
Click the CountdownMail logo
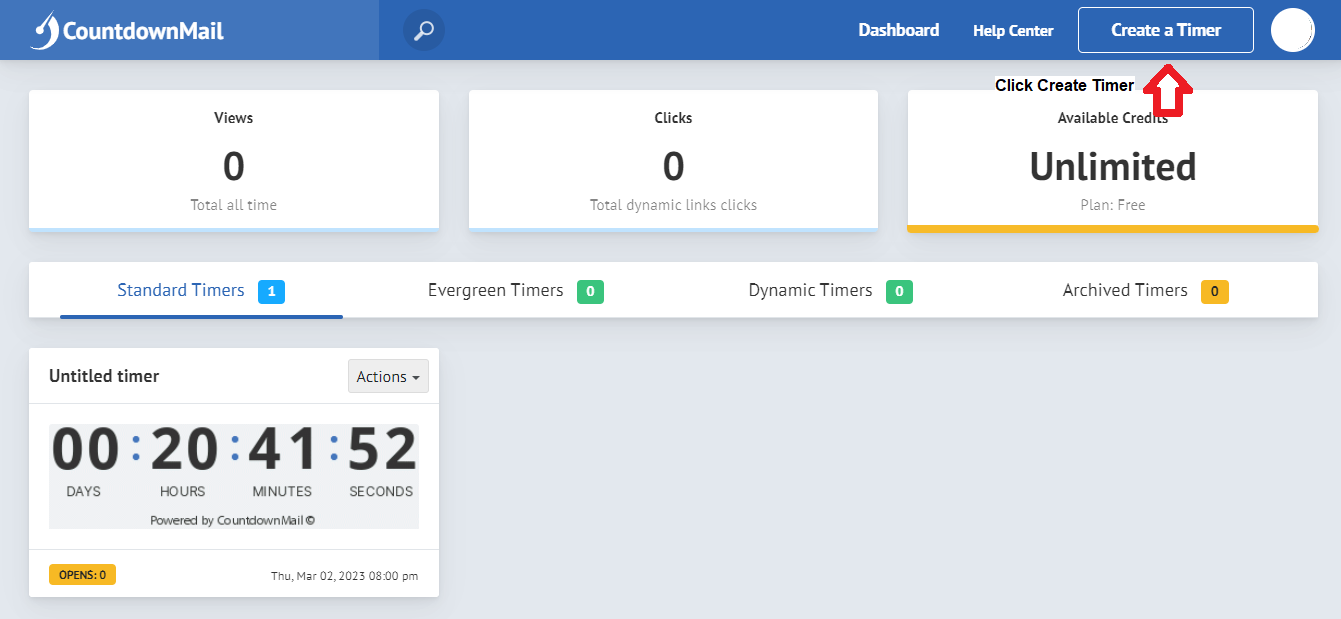click(x=128, y=30)
